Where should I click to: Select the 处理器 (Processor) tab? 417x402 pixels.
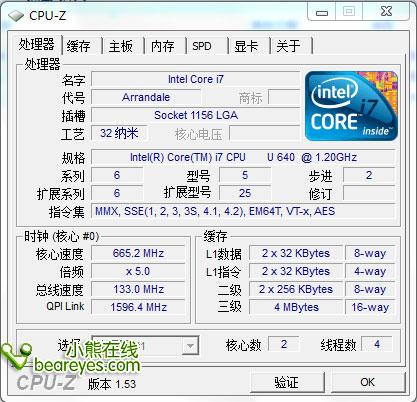37,44
